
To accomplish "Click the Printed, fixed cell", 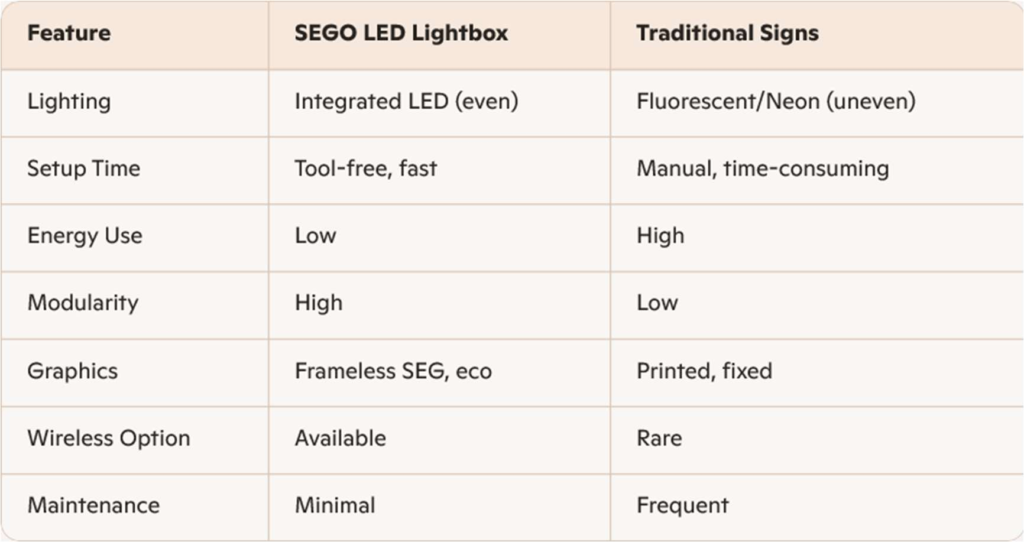I will [x=704, y=371].
